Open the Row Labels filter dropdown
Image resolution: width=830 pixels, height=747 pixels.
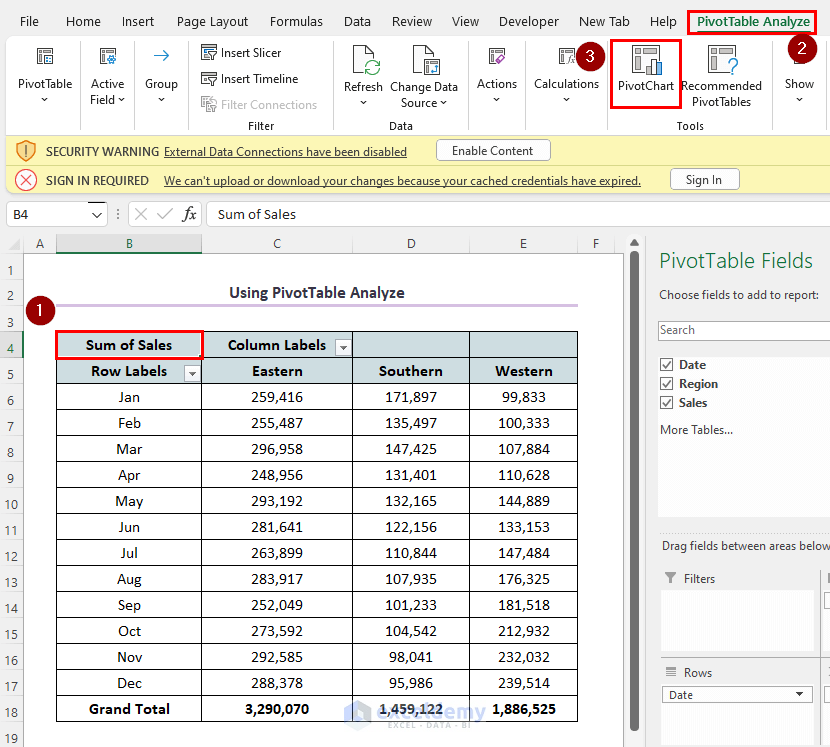point(191,373)
